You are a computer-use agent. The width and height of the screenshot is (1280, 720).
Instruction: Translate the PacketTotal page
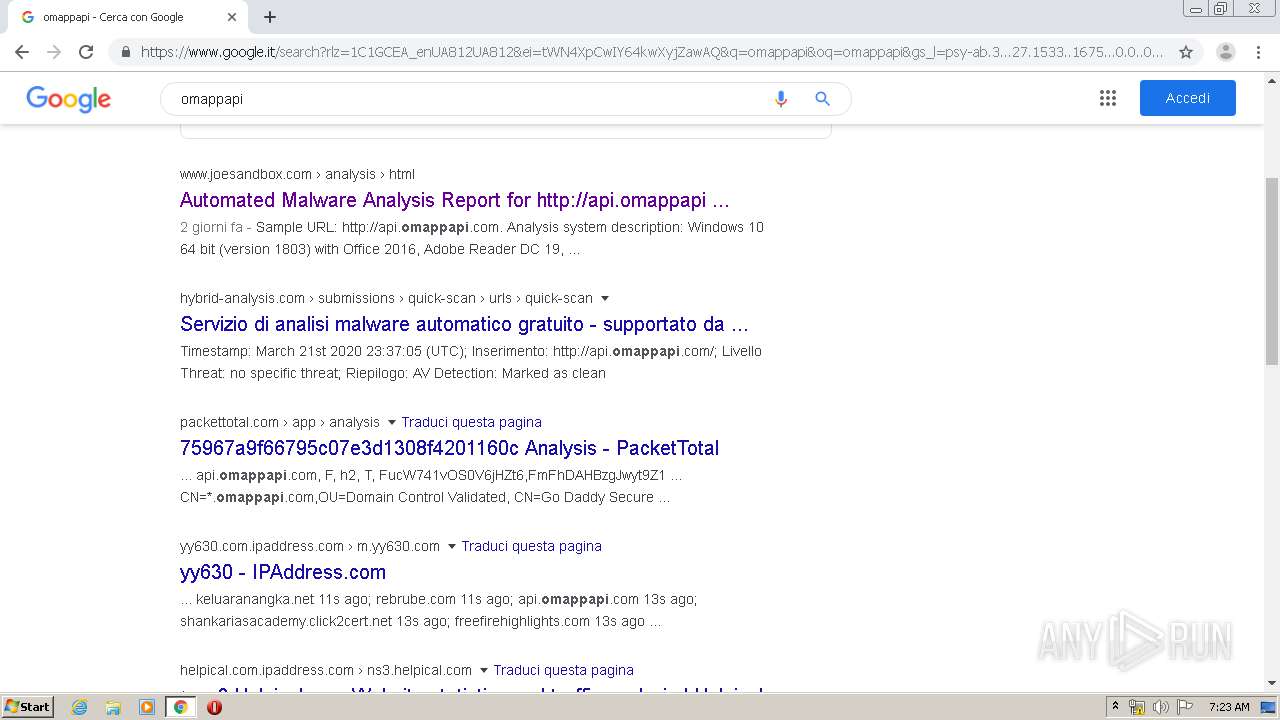(471, 422)
